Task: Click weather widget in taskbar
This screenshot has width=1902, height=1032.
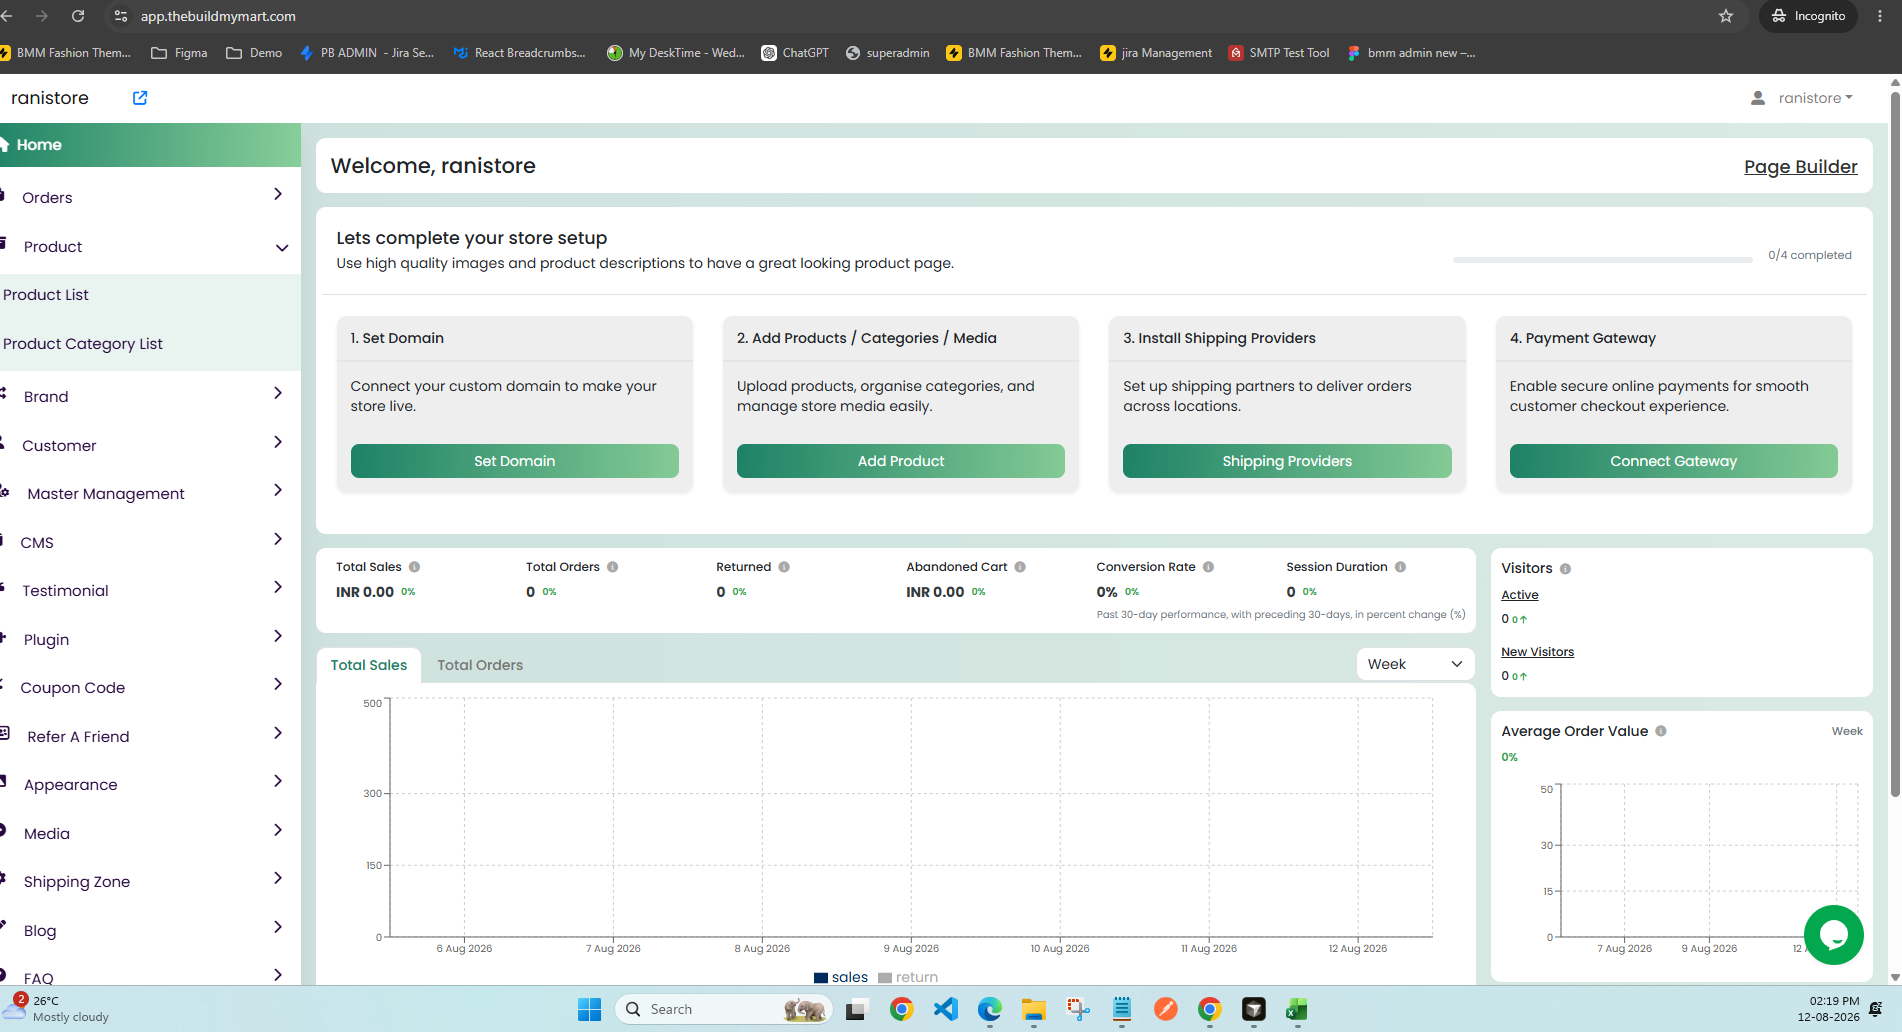Action: (x=57, y=1009)
